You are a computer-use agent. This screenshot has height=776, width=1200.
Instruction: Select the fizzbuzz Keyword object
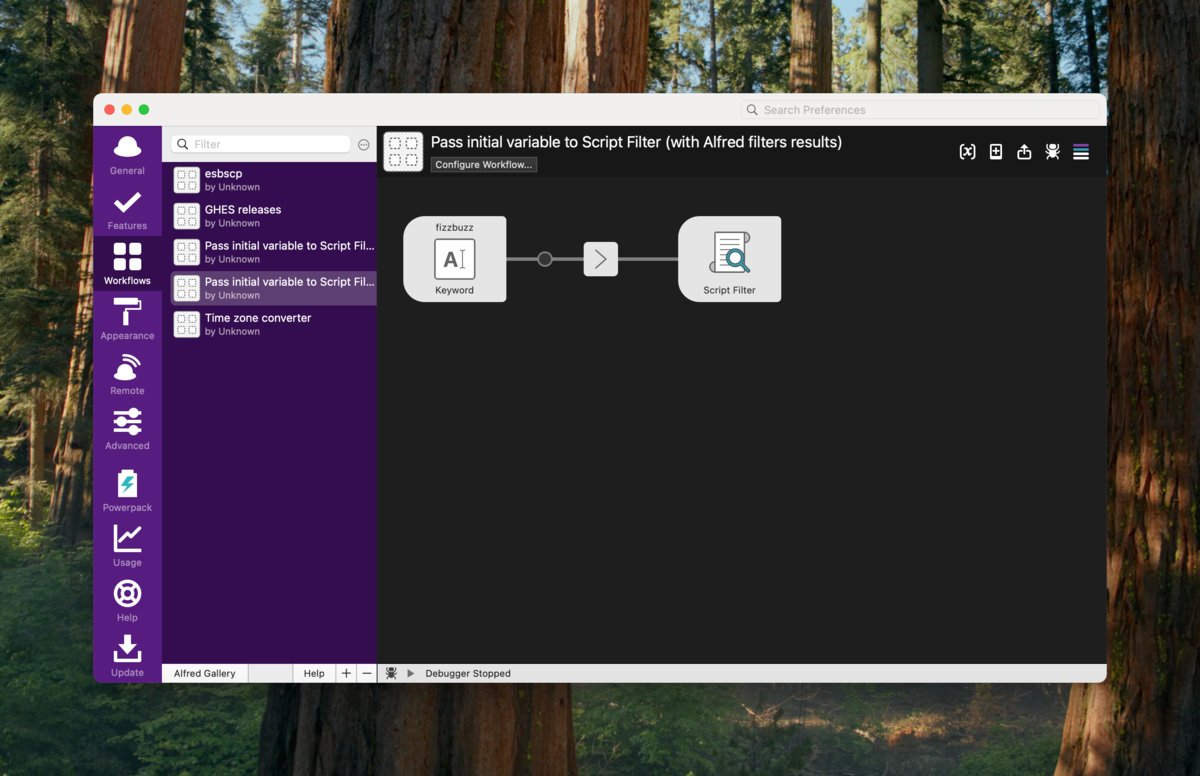(x=455, y=259)
